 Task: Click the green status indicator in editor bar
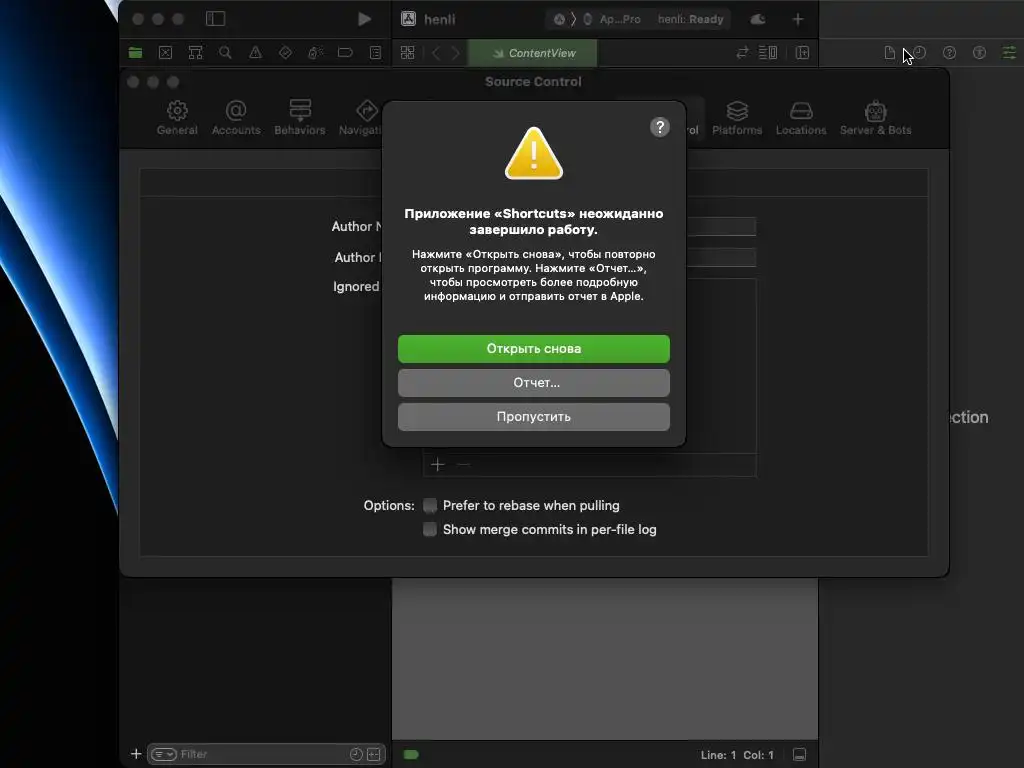click(411, 755)
